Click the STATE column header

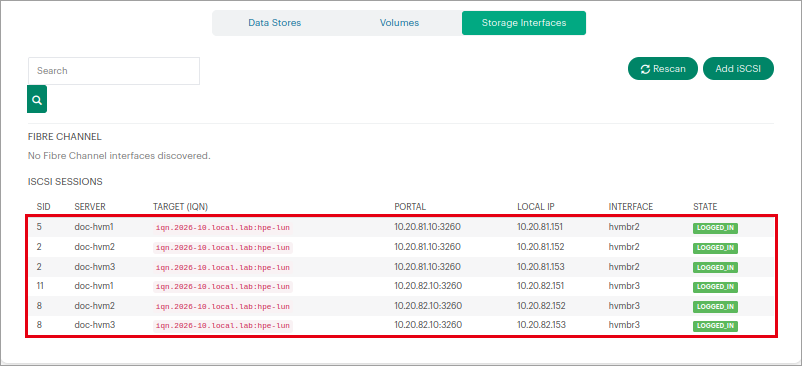click(x=705, y=207)
